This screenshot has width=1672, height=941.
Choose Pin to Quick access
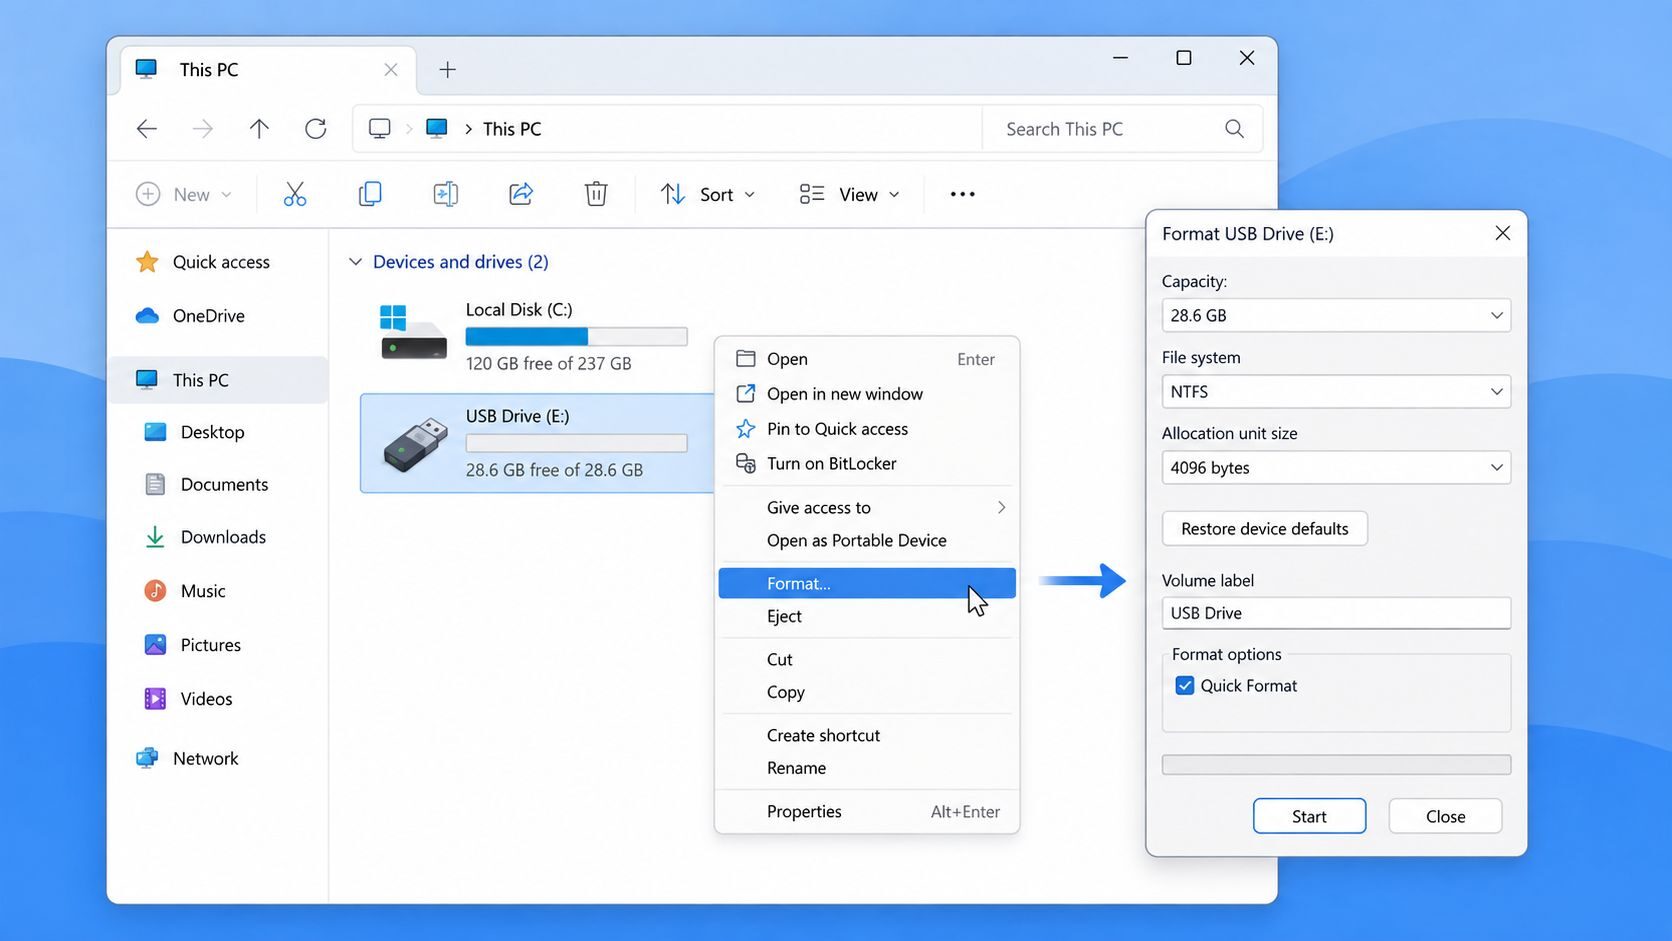pos(867,429)
